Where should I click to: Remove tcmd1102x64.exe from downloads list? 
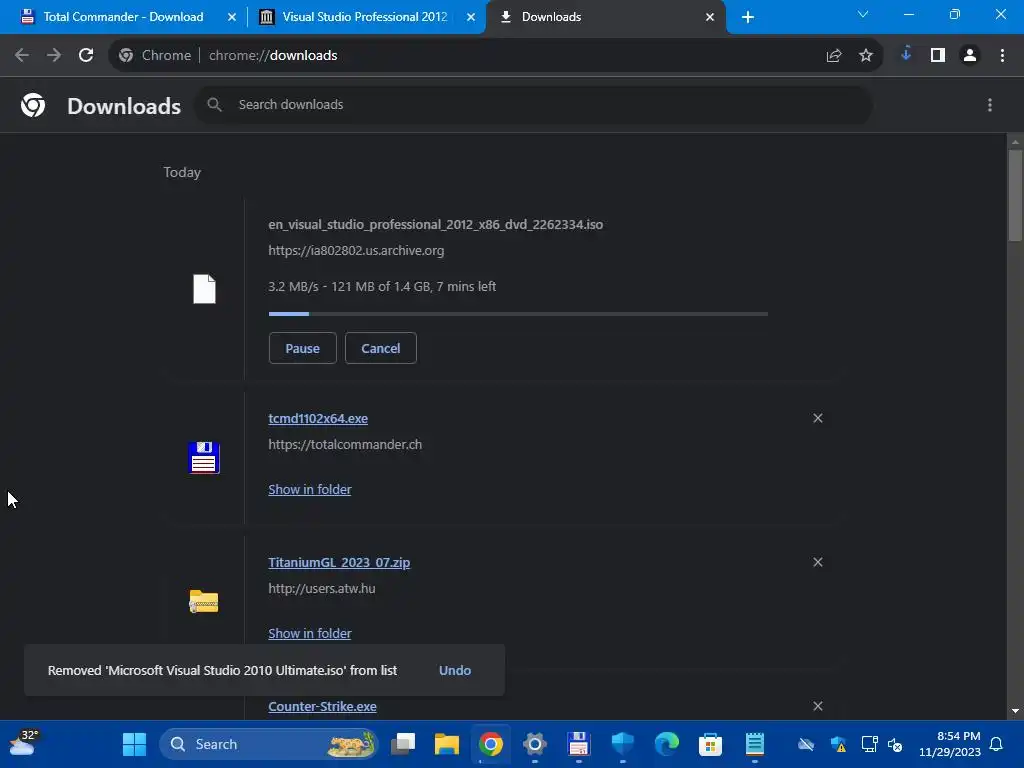point(818,418)
